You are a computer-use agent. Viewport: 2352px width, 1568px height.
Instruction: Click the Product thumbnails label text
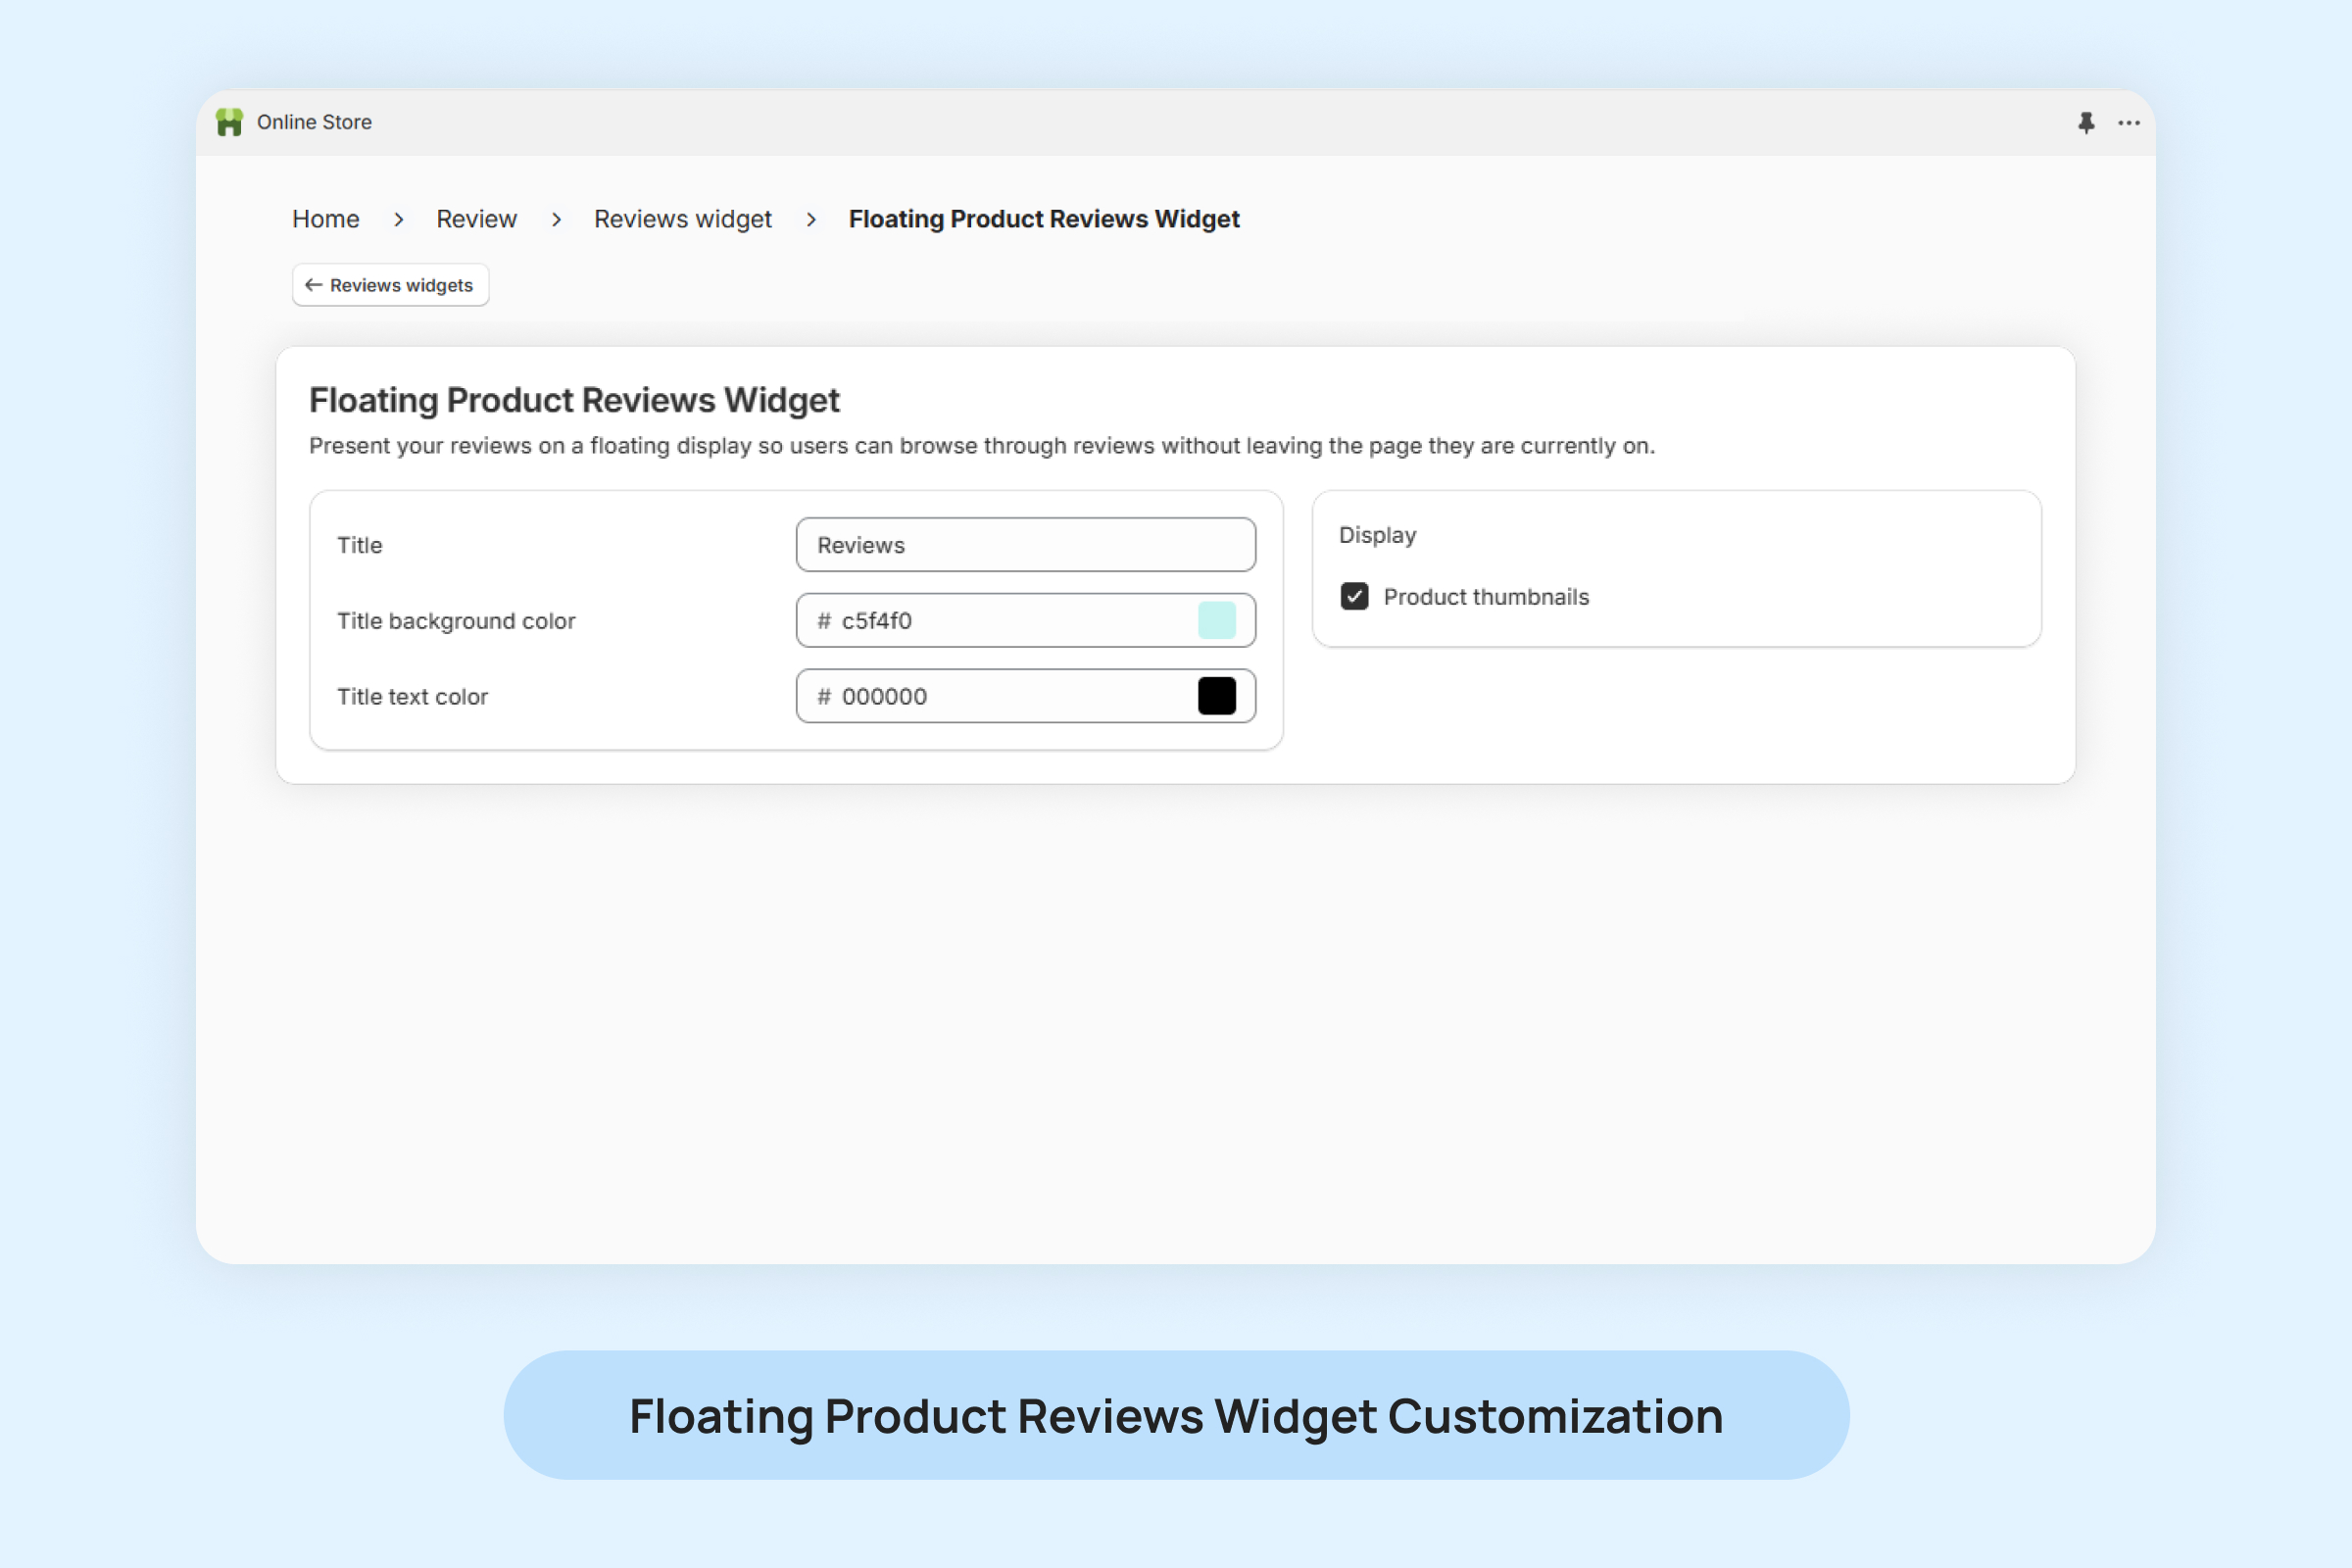click(x=1486, y=597)
